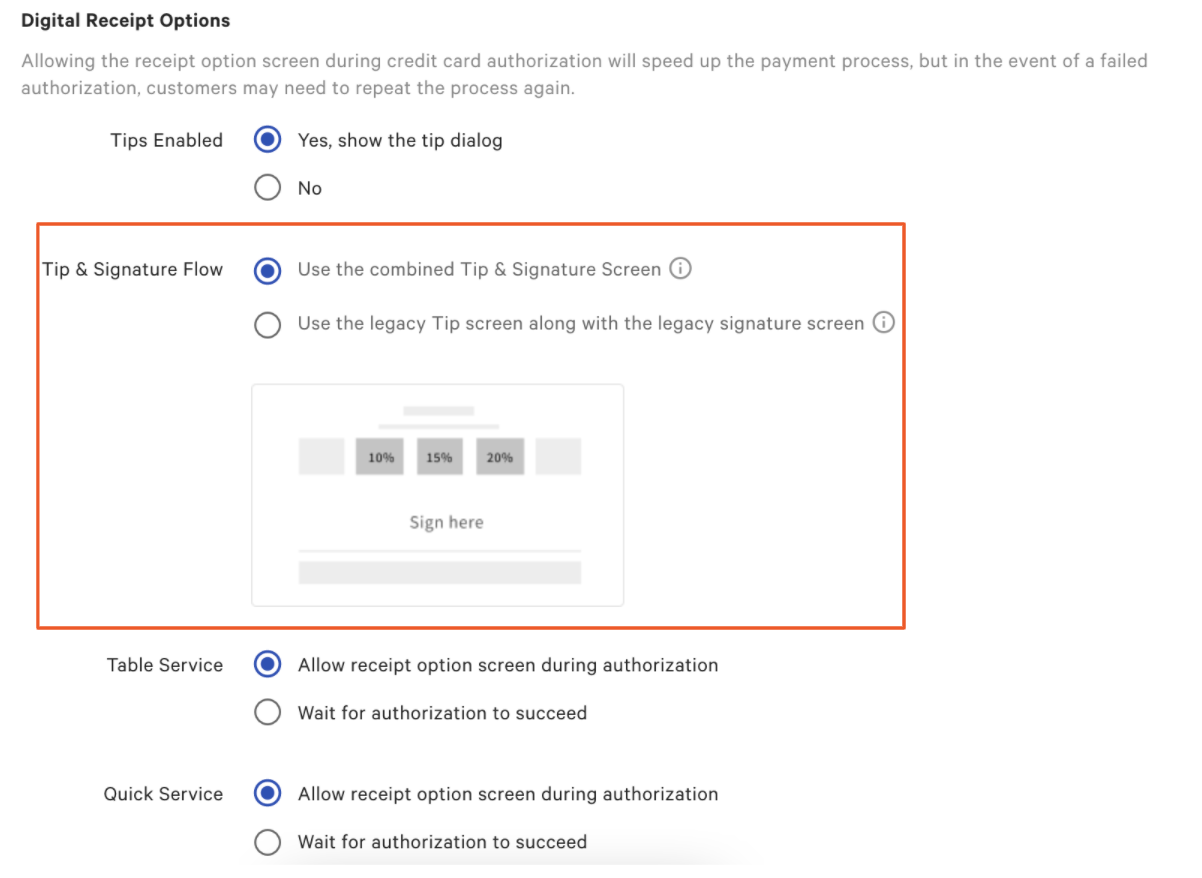Image resolution: width=1202 pixels, height=878 pixels.
Task: Select Wait for authorization to succeed under Table Service
Action: [267, 712]
